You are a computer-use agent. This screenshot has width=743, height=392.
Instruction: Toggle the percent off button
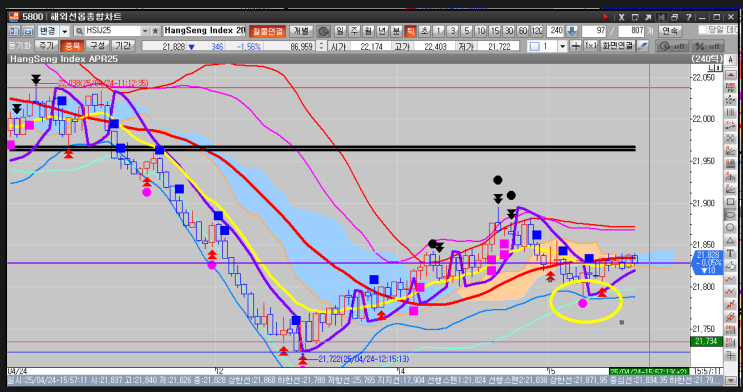pos(707,46)
